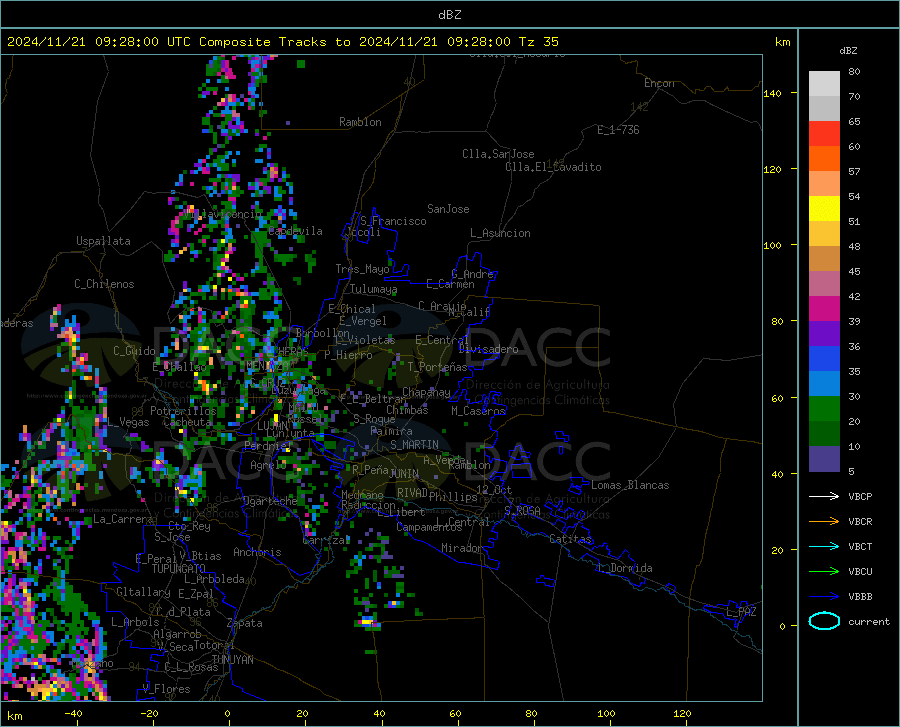Click the V_Flores map label
Viewport: 900px width, 727px height.
(166, 689)
